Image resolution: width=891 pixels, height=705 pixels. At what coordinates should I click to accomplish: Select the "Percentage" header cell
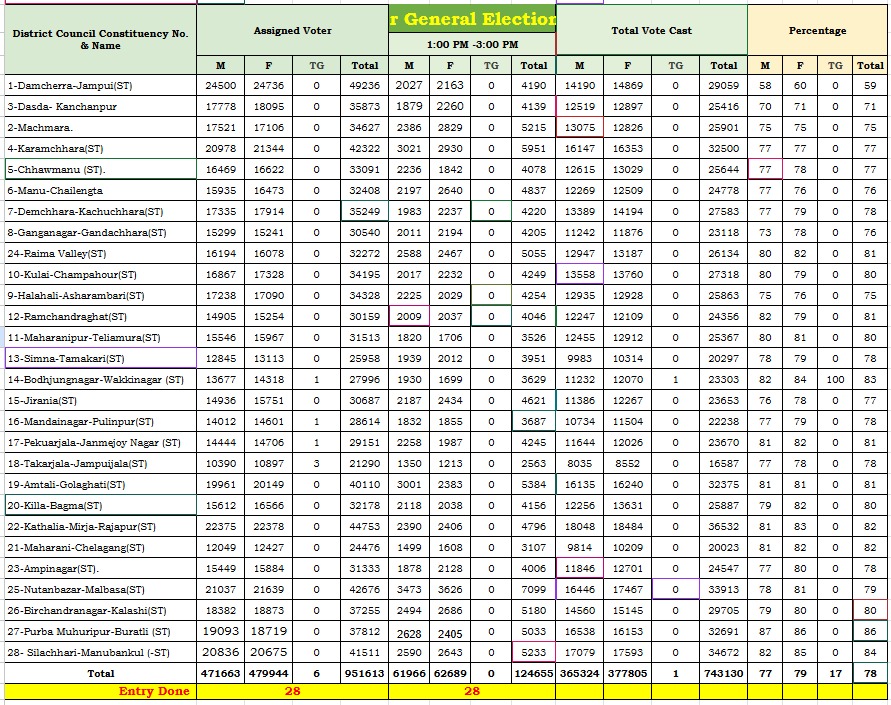point(817,31)
